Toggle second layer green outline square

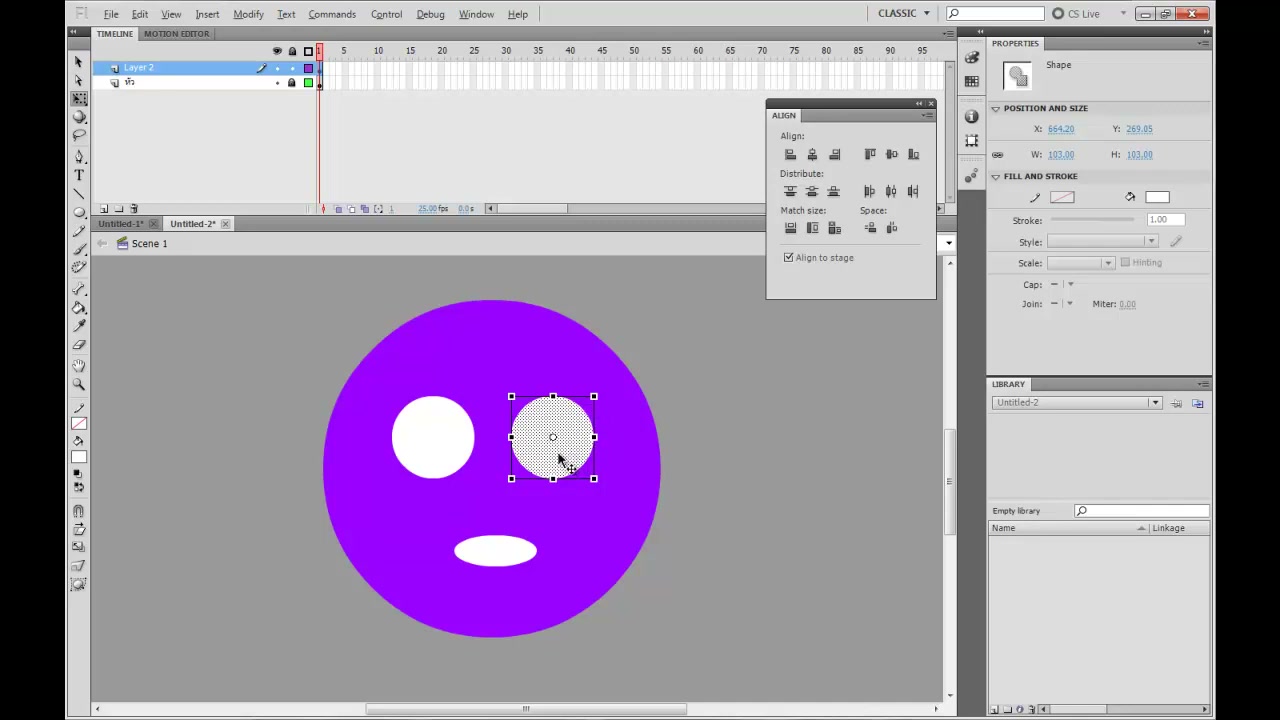coord(308,83)
